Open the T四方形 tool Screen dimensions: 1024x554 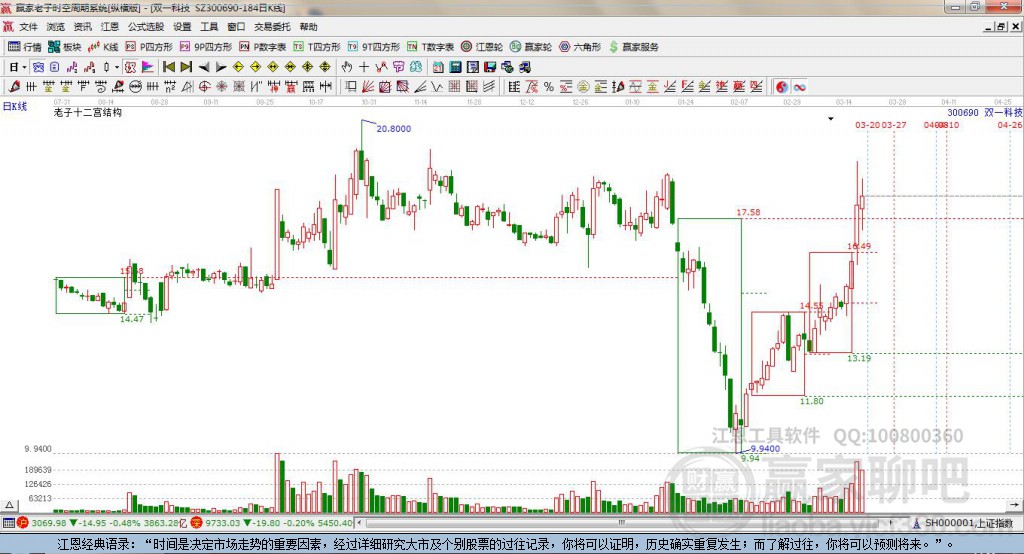pyautogui.click(x=317, y=47)
